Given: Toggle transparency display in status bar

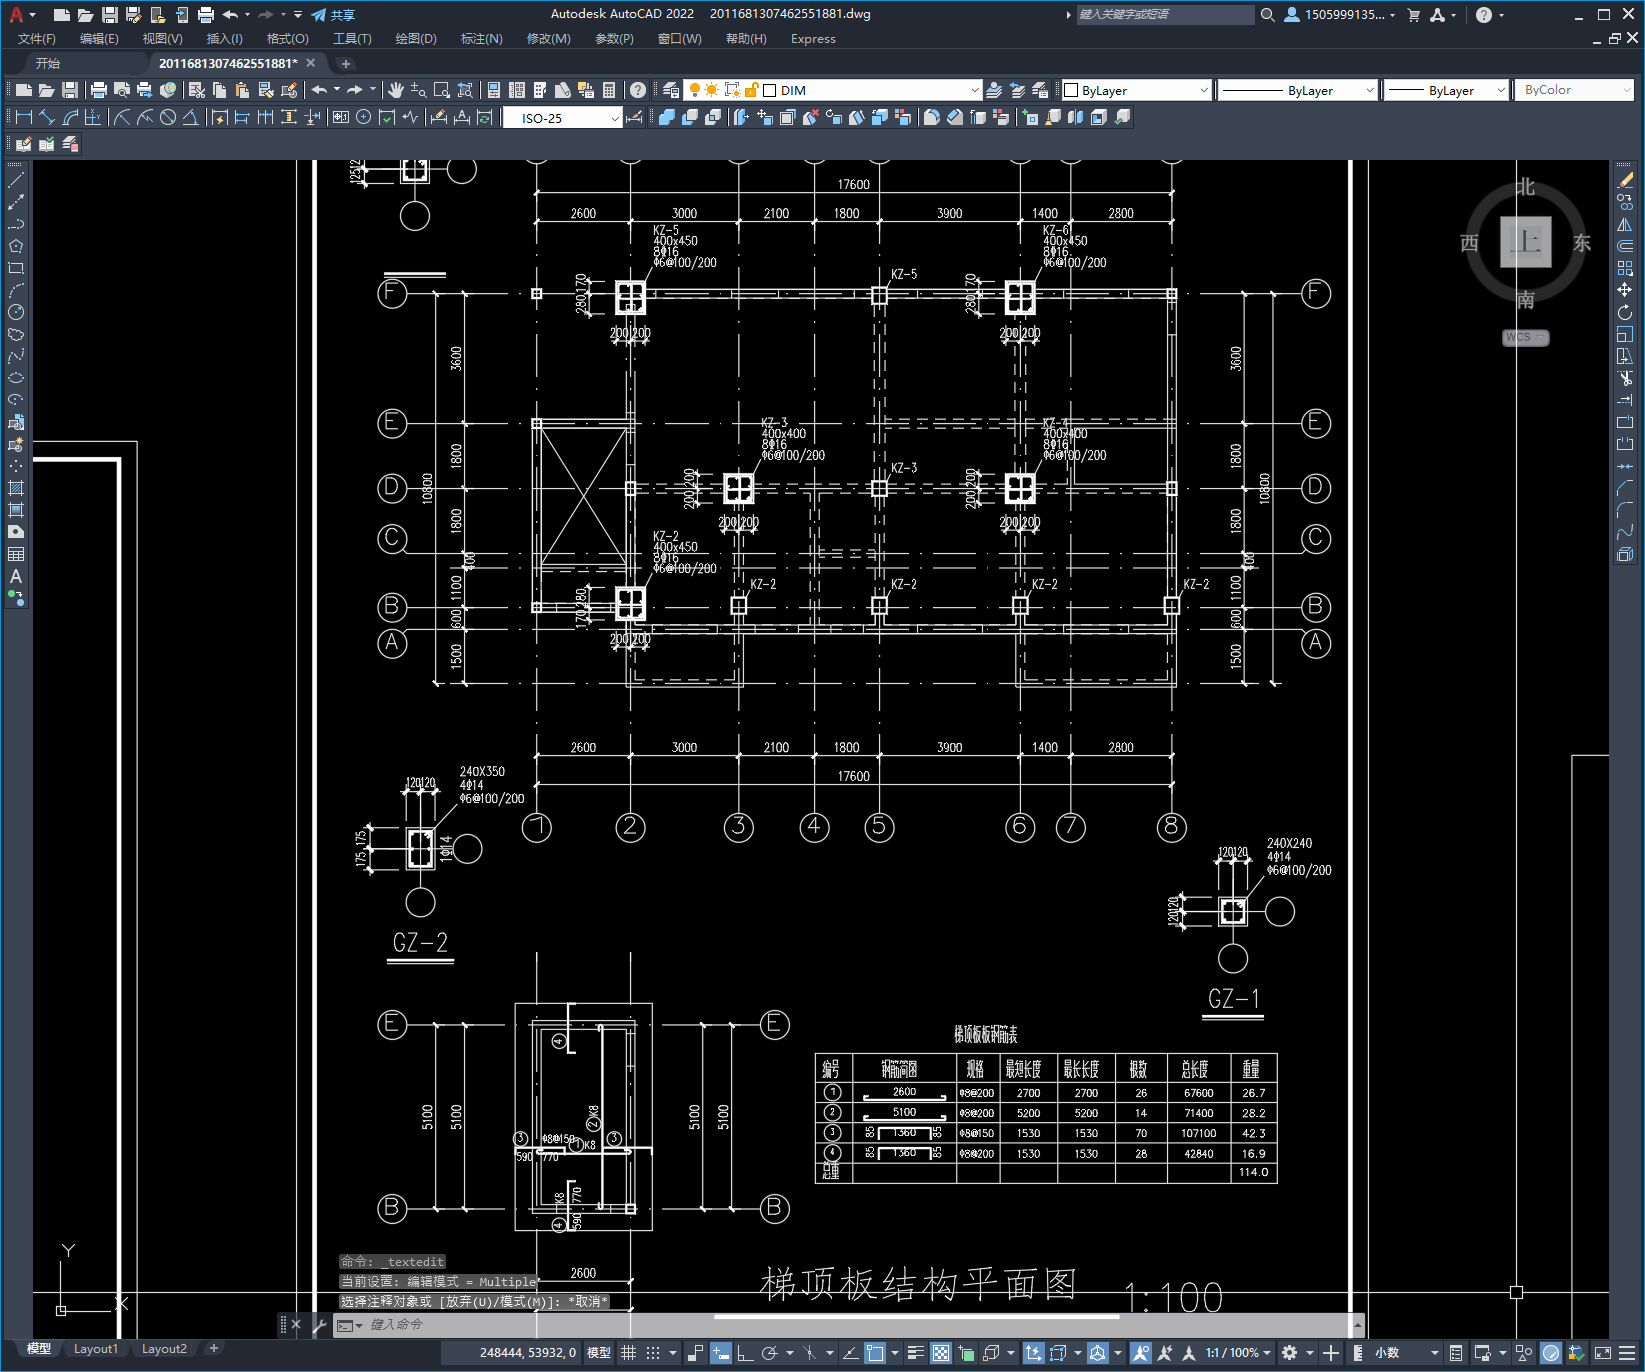Looking at the screenshot, I should pyautogui.click(x=941, y=1353).
